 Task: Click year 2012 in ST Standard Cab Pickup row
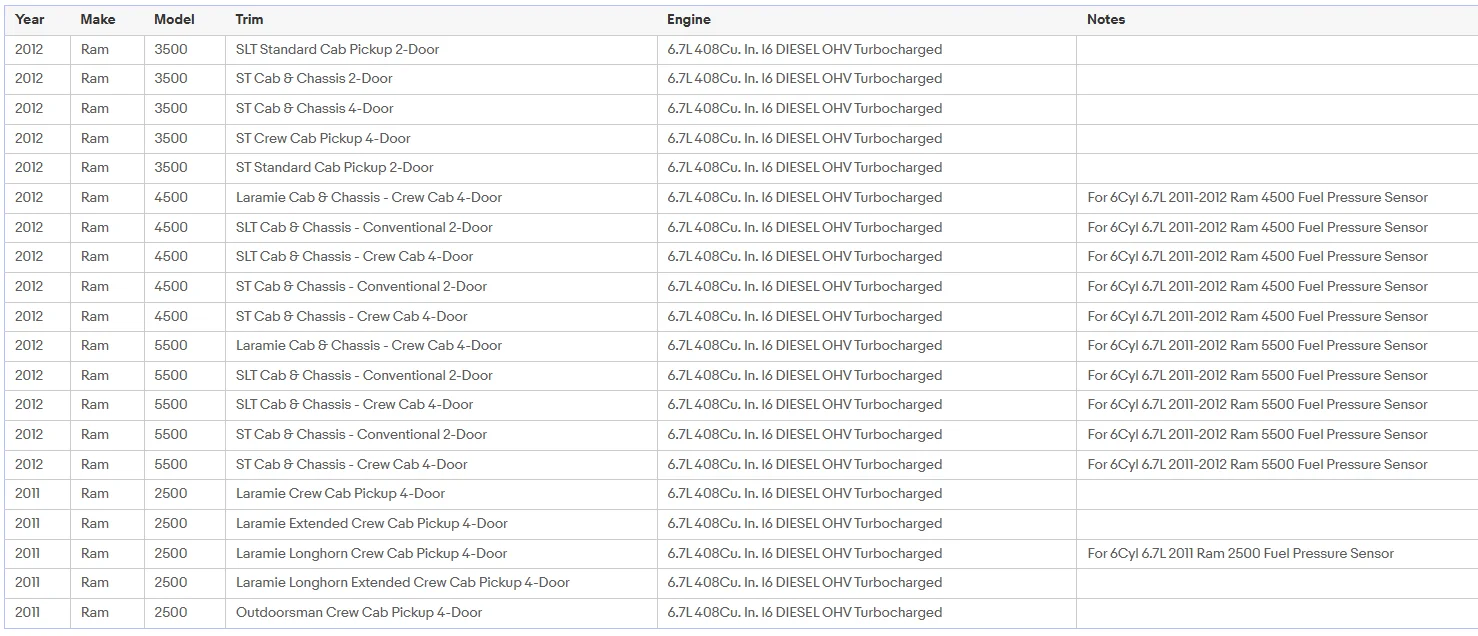[x=29, y=167]
